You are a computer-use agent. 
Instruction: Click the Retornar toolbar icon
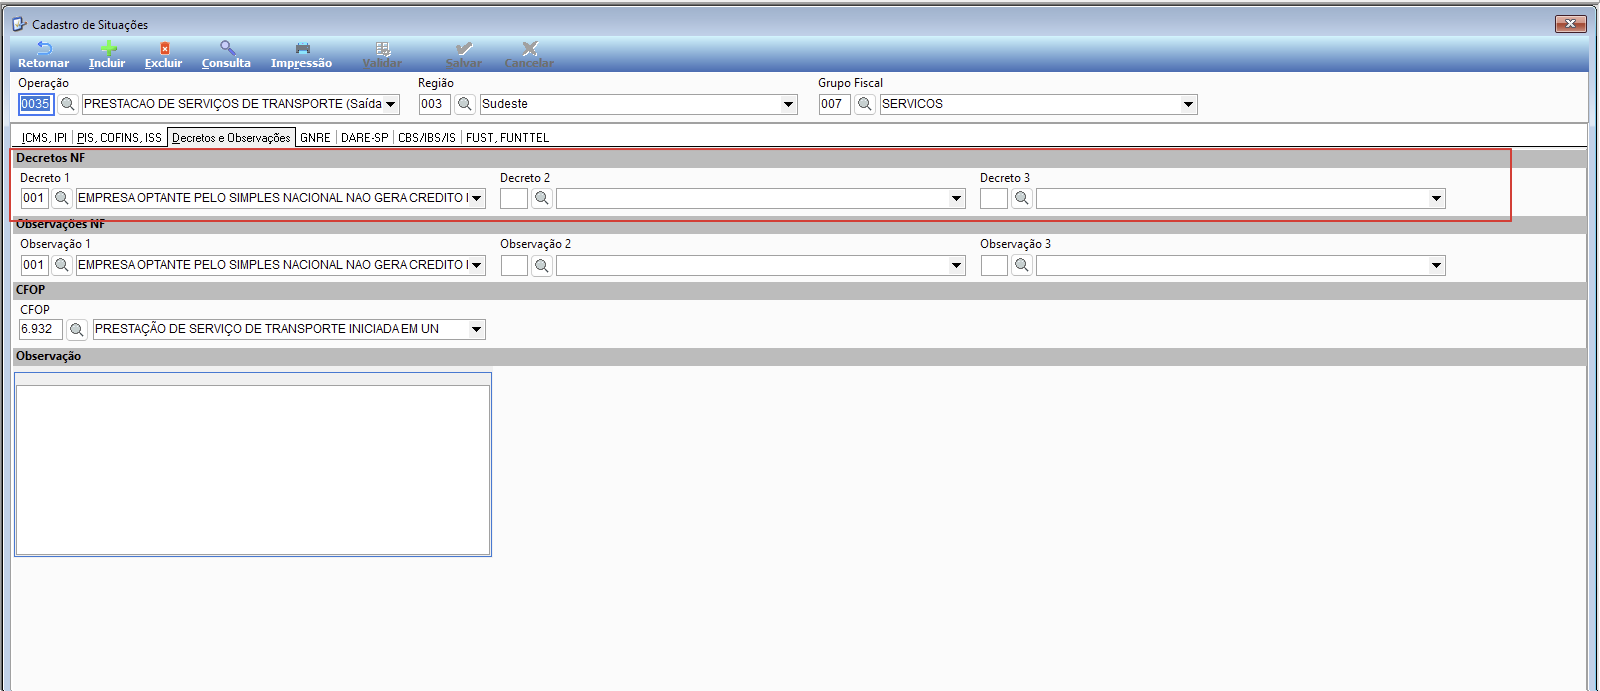pos(44,48)
